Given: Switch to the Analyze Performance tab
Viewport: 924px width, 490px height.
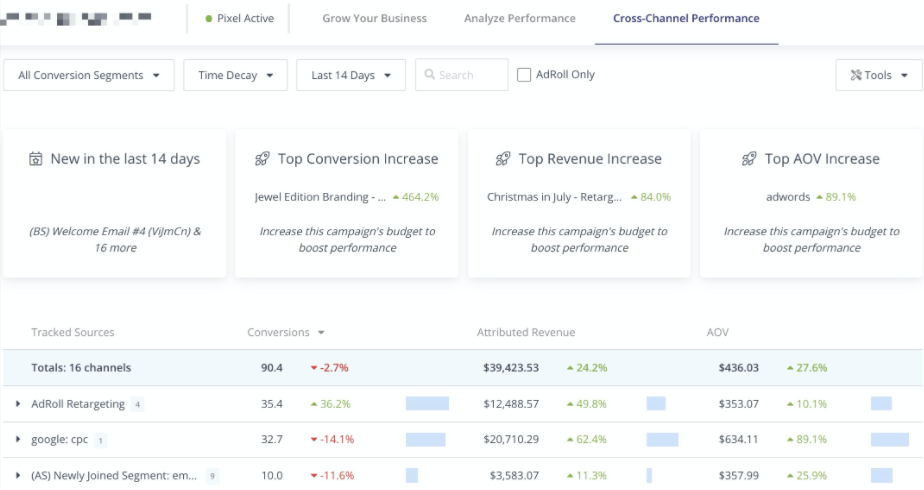Looking at the screenshot, I should coord(519,19).
